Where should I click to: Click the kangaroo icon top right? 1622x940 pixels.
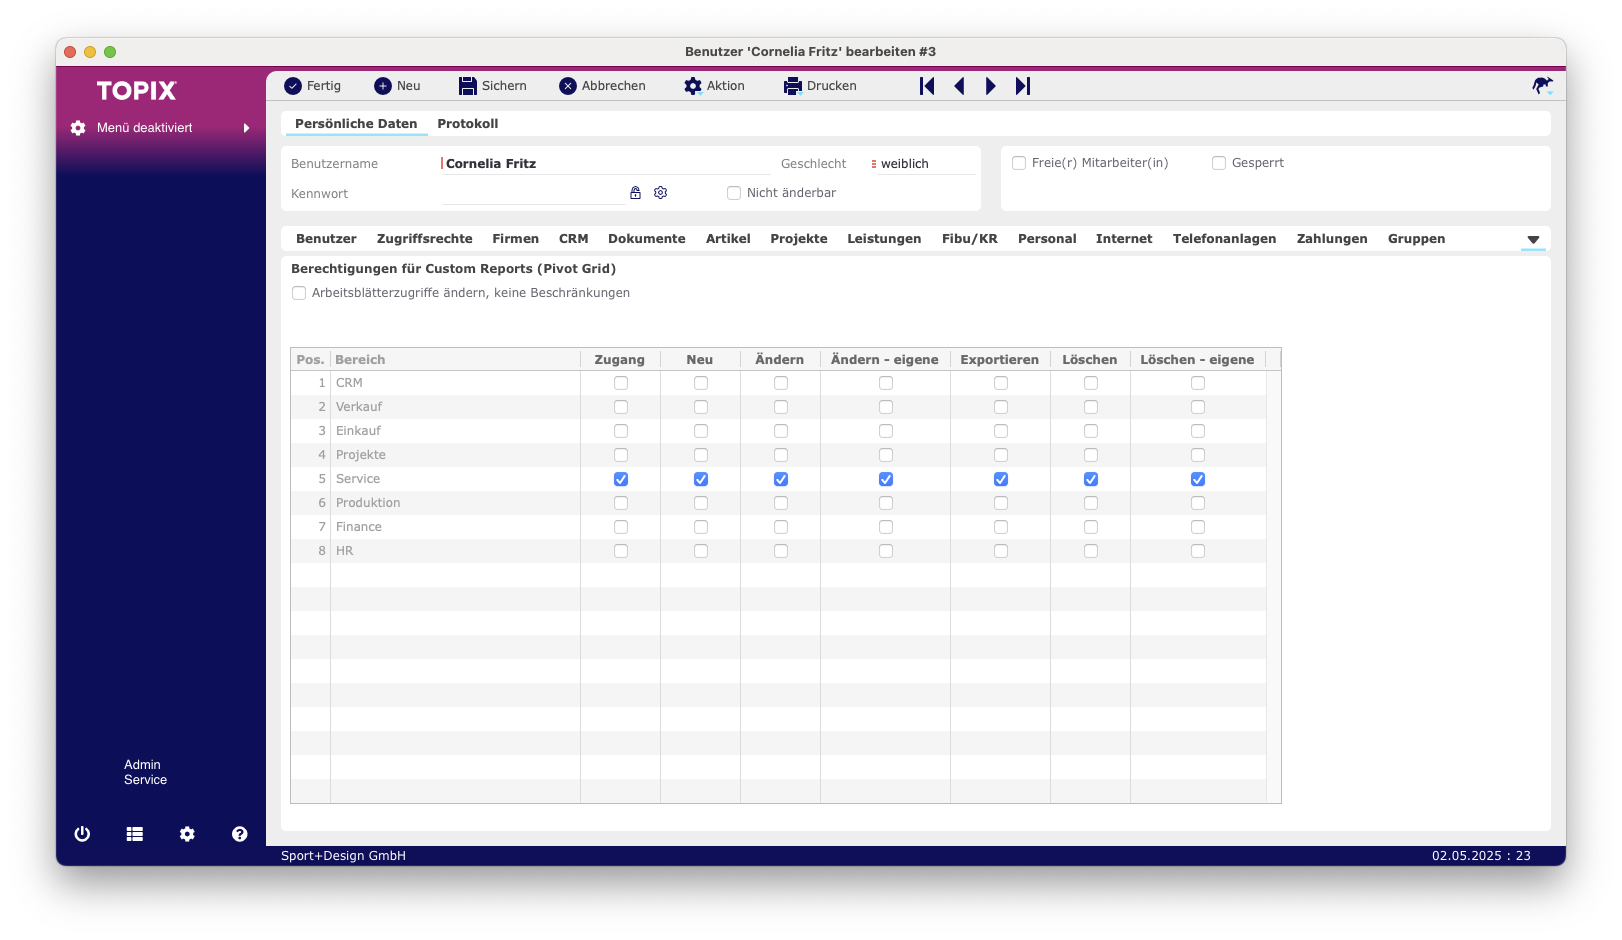(x=1542, y=86)
